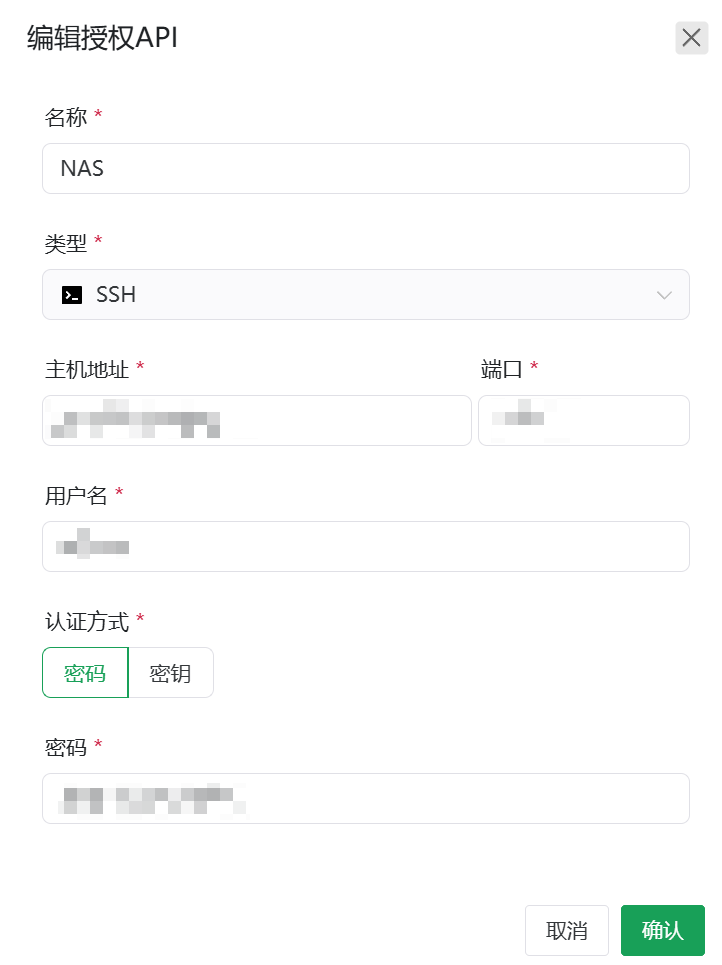Click into the 主机地址 input field
722x965 pixels.
(256, 420)
